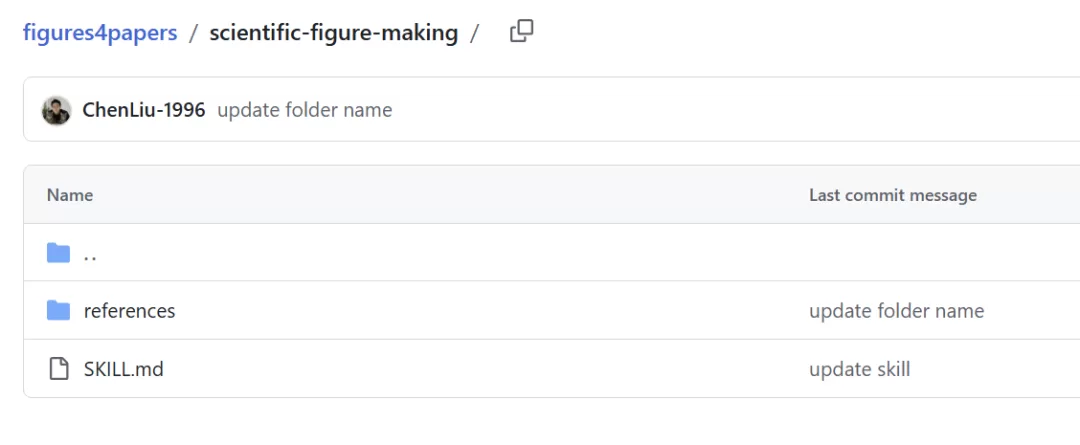Select the SKILL.md table row

551,369
